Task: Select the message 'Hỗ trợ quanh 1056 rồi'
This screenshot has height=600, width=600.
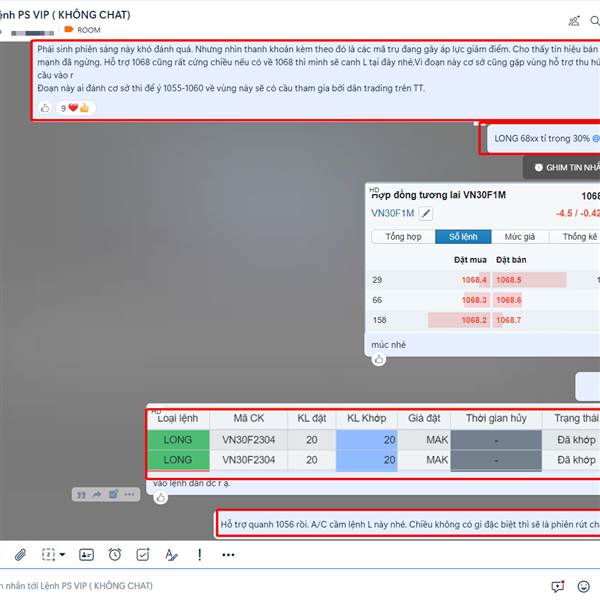Action: coord(410,524)
